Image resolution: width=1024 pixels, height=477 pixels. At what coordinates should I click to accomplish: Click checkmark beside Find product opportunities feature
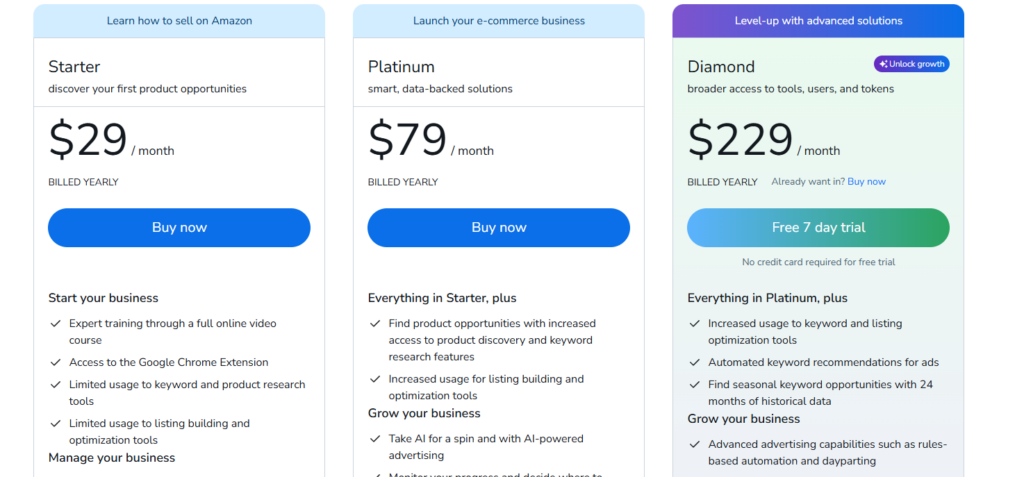tap(375, 324)
